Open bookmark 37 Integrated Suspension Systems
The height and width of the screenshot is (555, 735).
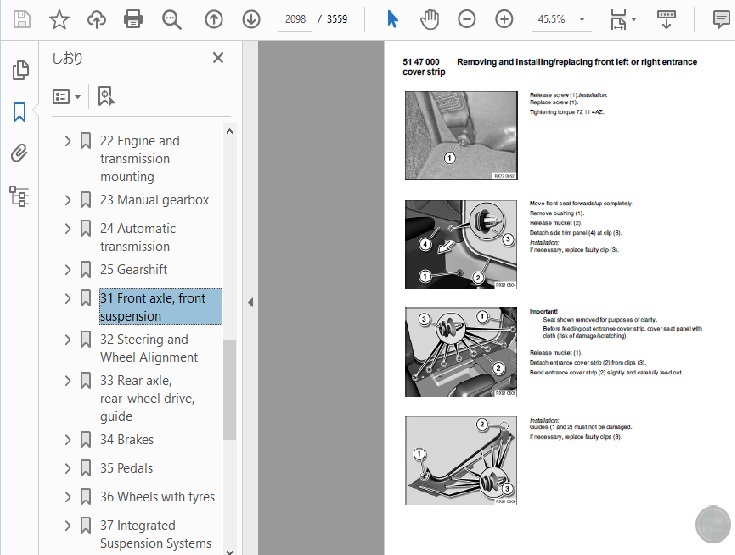[156, 534]
